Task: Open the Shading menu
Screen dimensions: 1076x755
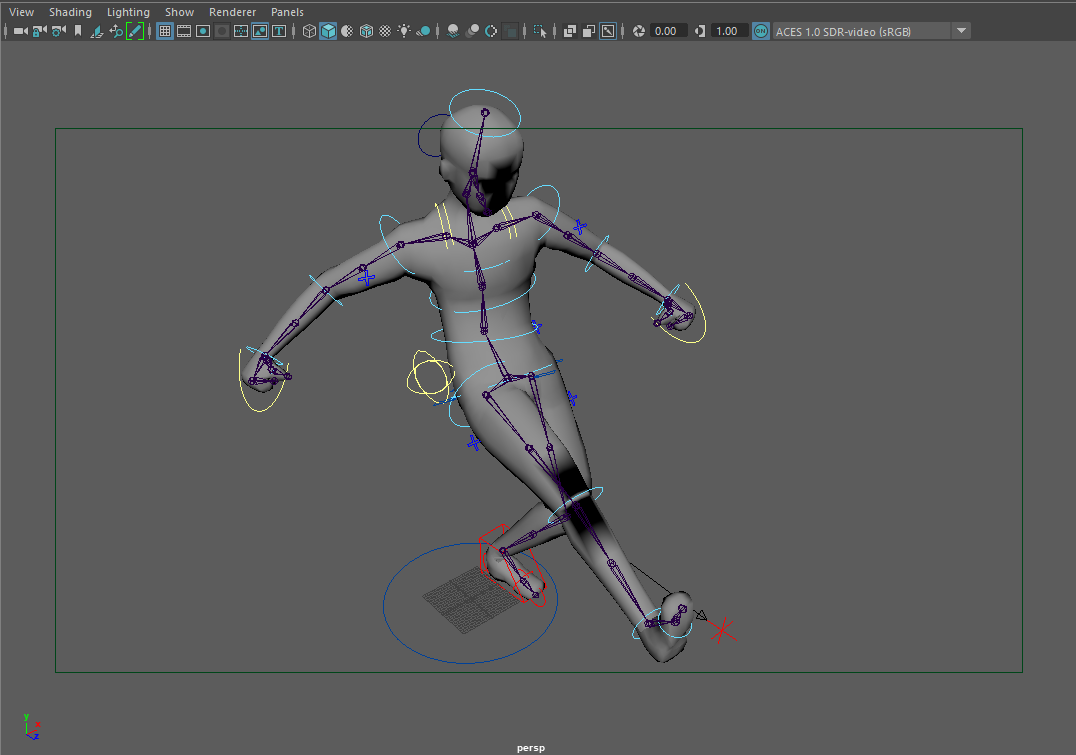Action: coord(70,12)
